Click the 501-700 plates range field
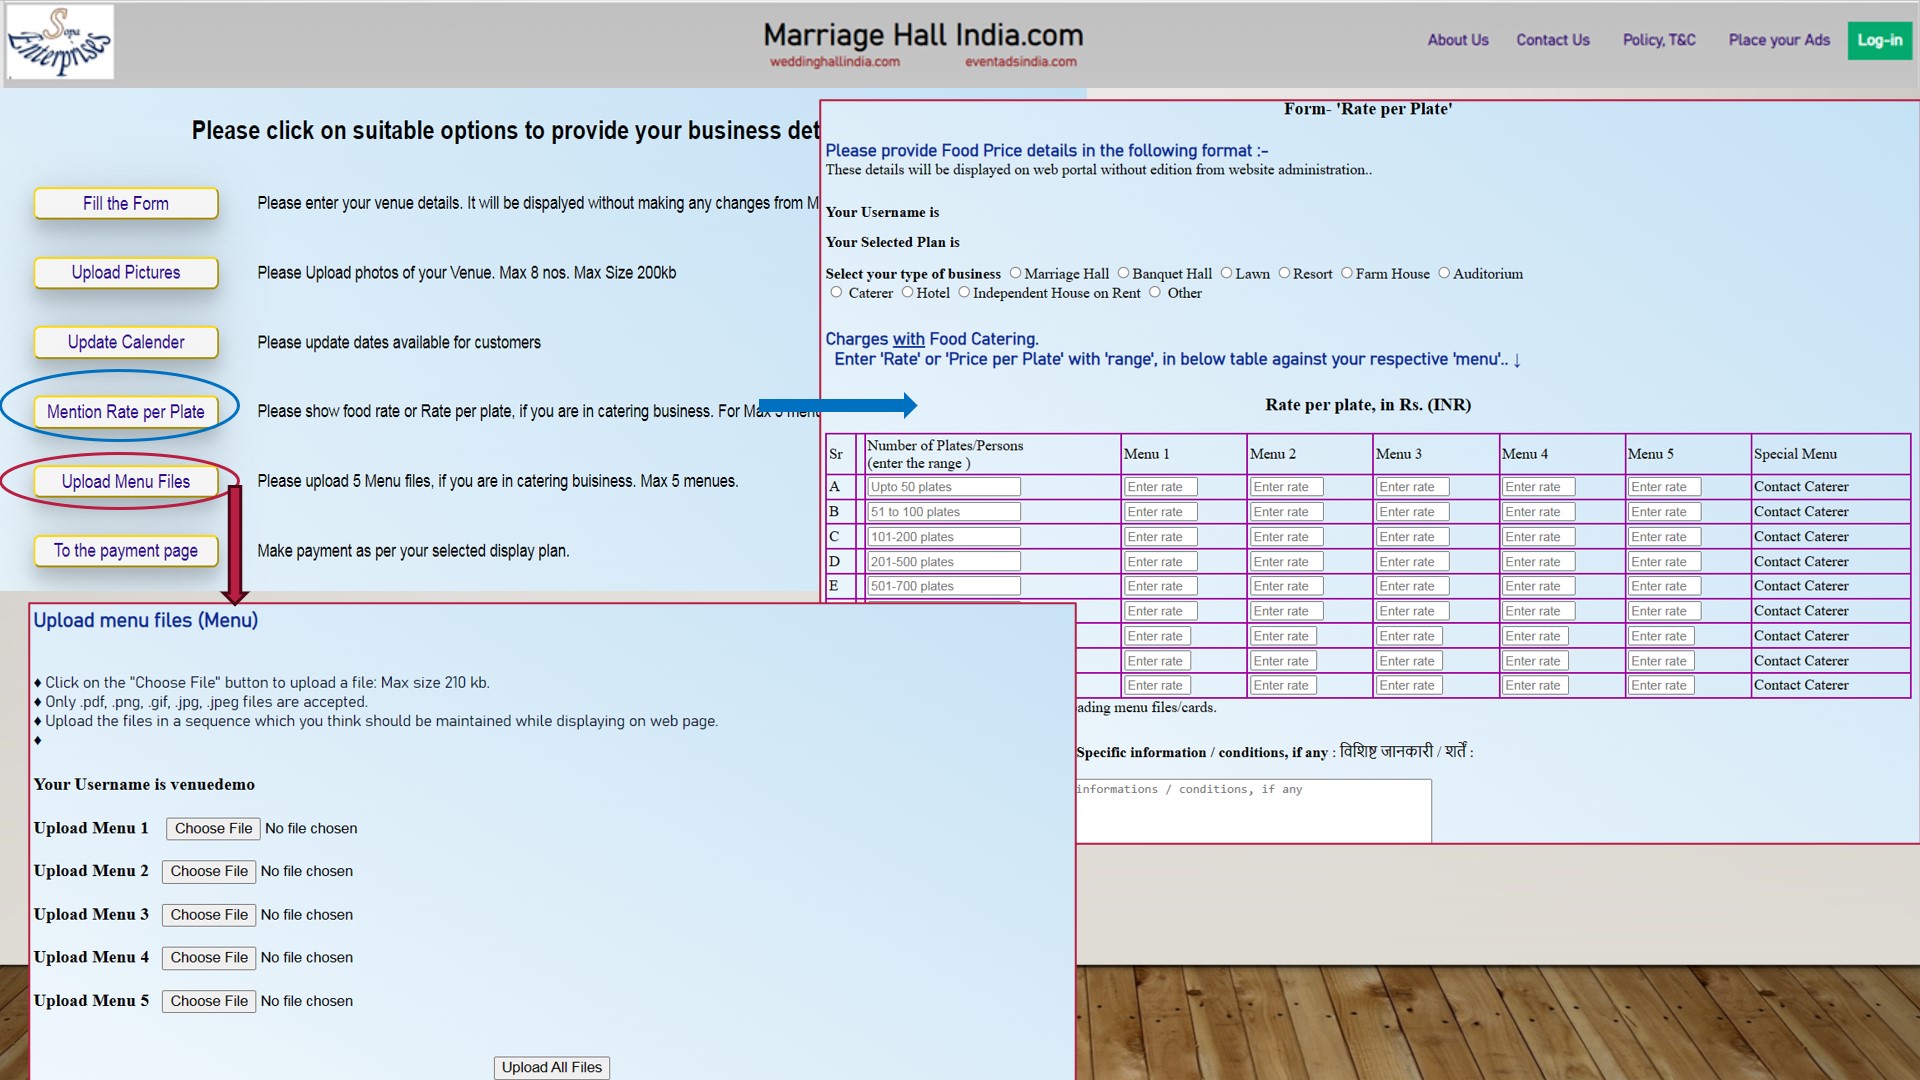The image size is (1920, 1080). (944, 586)
